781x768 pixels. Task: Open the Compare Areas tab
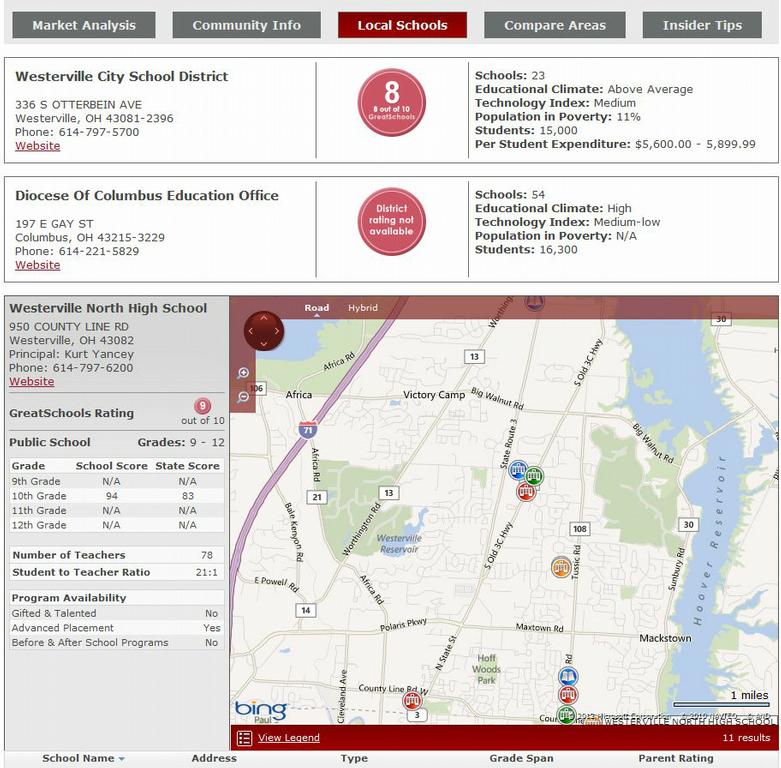555,25
